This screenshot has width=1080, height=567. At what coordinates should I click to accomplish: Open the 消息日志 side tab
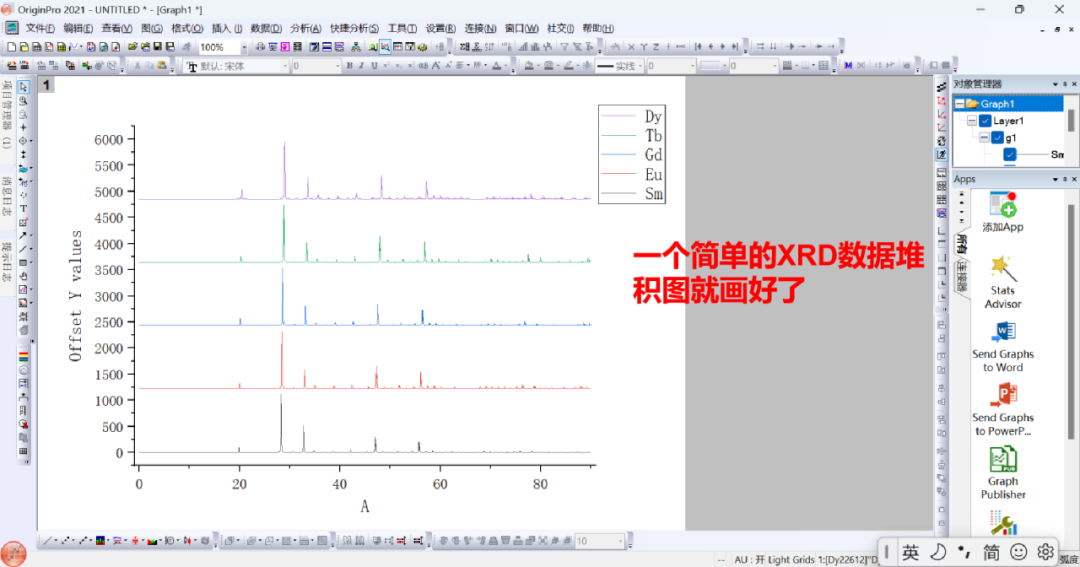(7, 197)
